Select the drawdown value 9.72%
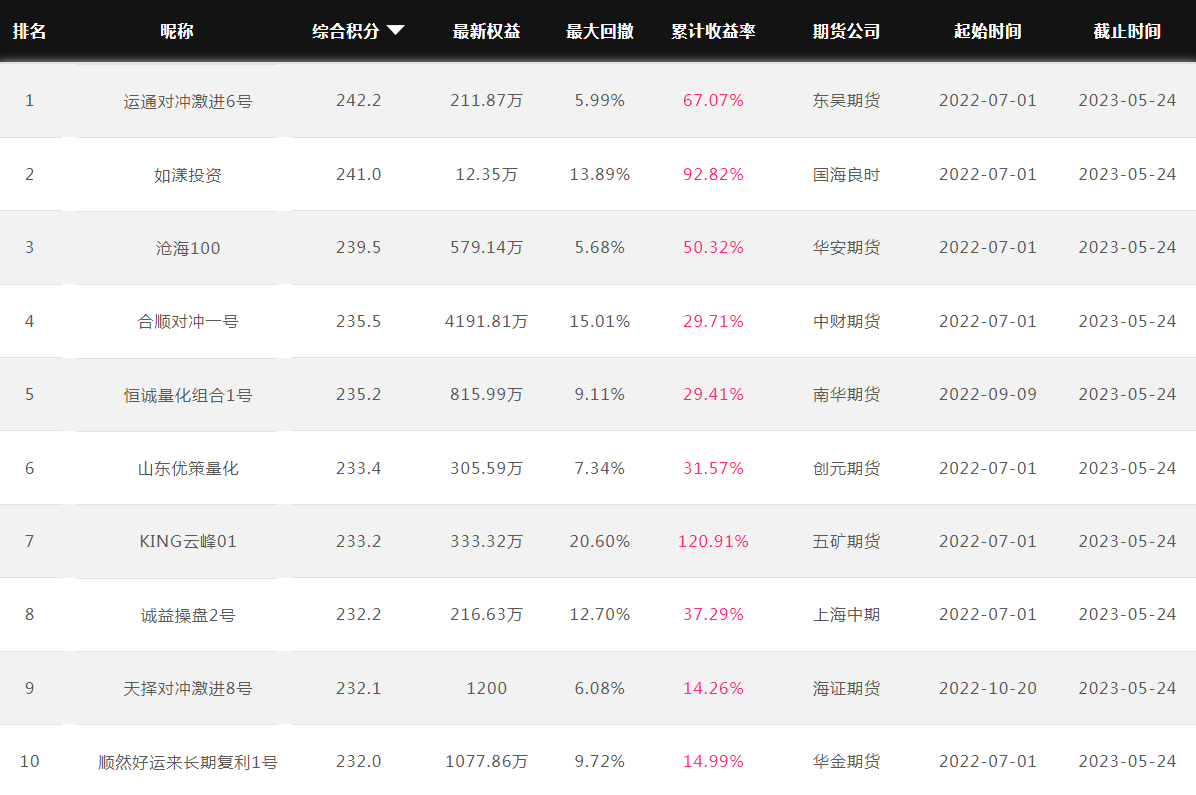The height and width of the screenshot is (795, 1196). [x=600, y=761]
